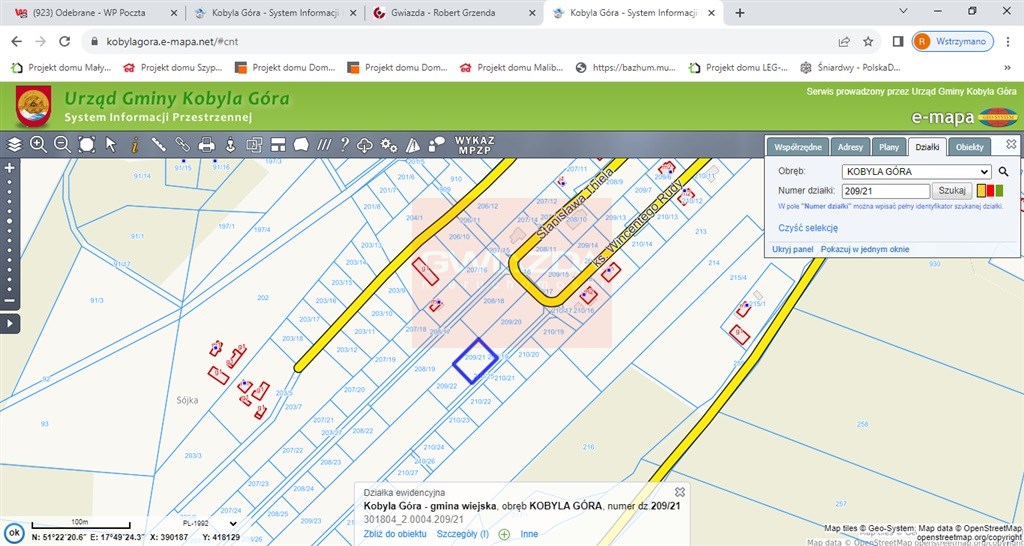Close the search panel with X

coord(1011,144)
